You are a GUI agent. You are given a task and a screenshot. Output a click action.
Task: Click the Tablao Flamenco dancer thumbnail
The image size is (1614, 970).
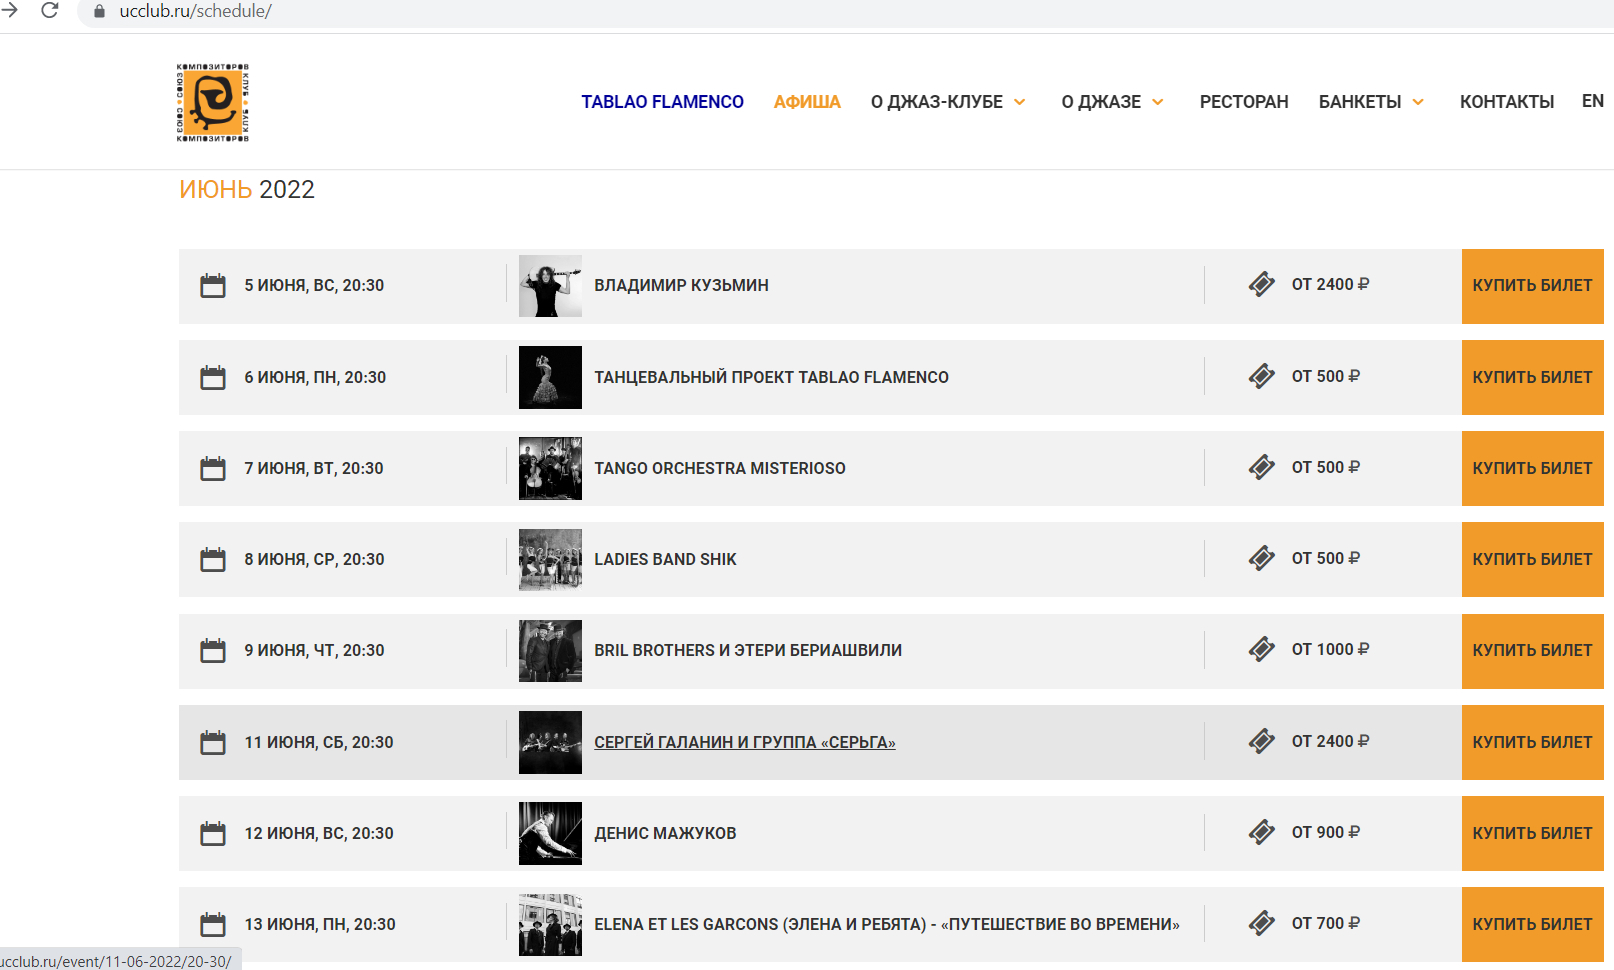pyautogui.click(x=550, y=377)
